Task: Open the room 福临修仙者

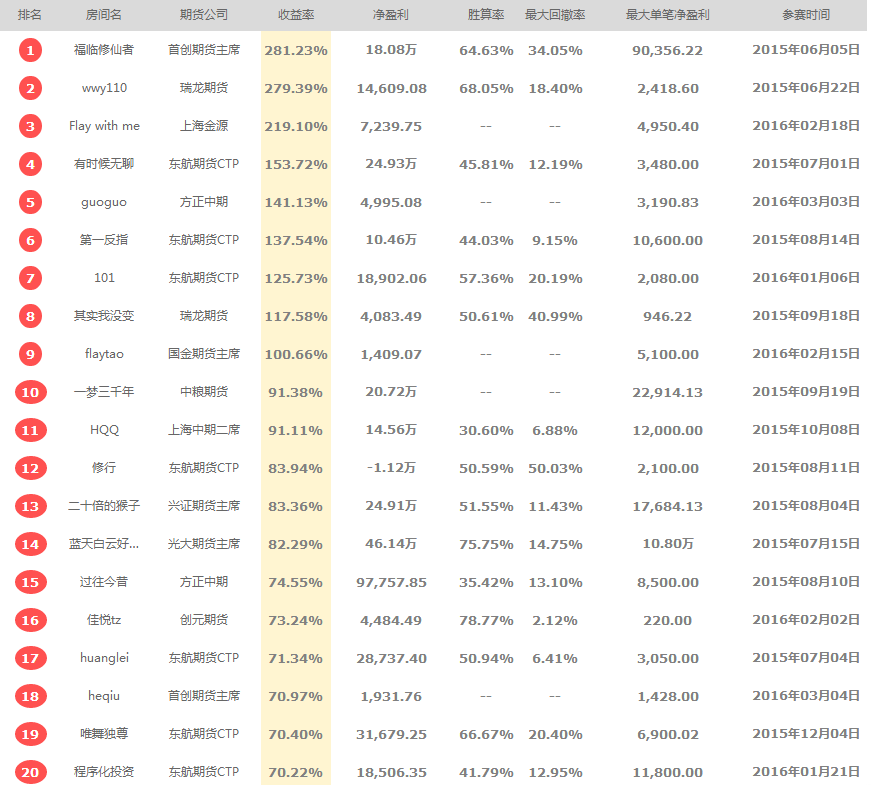Action: pos(104,50)
